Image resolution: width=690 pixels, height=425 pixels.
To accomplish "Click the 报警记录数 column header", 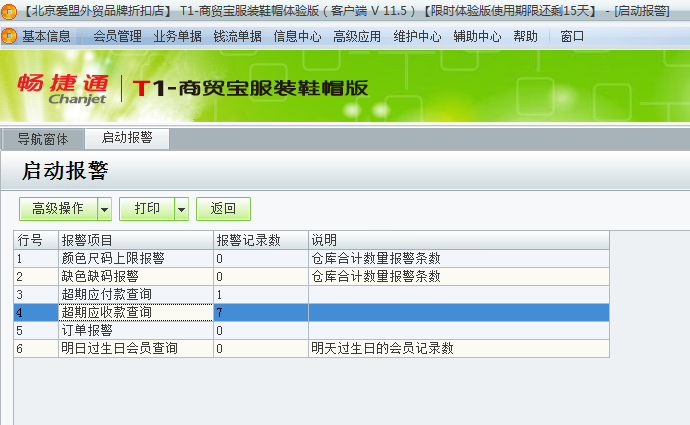I will pos(248,240).
